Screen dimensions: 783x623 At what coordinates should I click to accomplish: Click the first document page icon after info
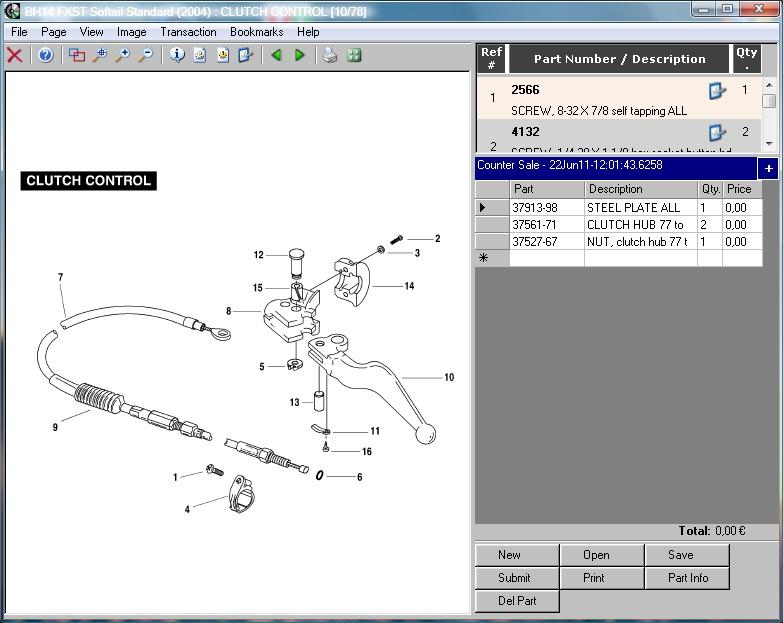[x=199, y=55]
